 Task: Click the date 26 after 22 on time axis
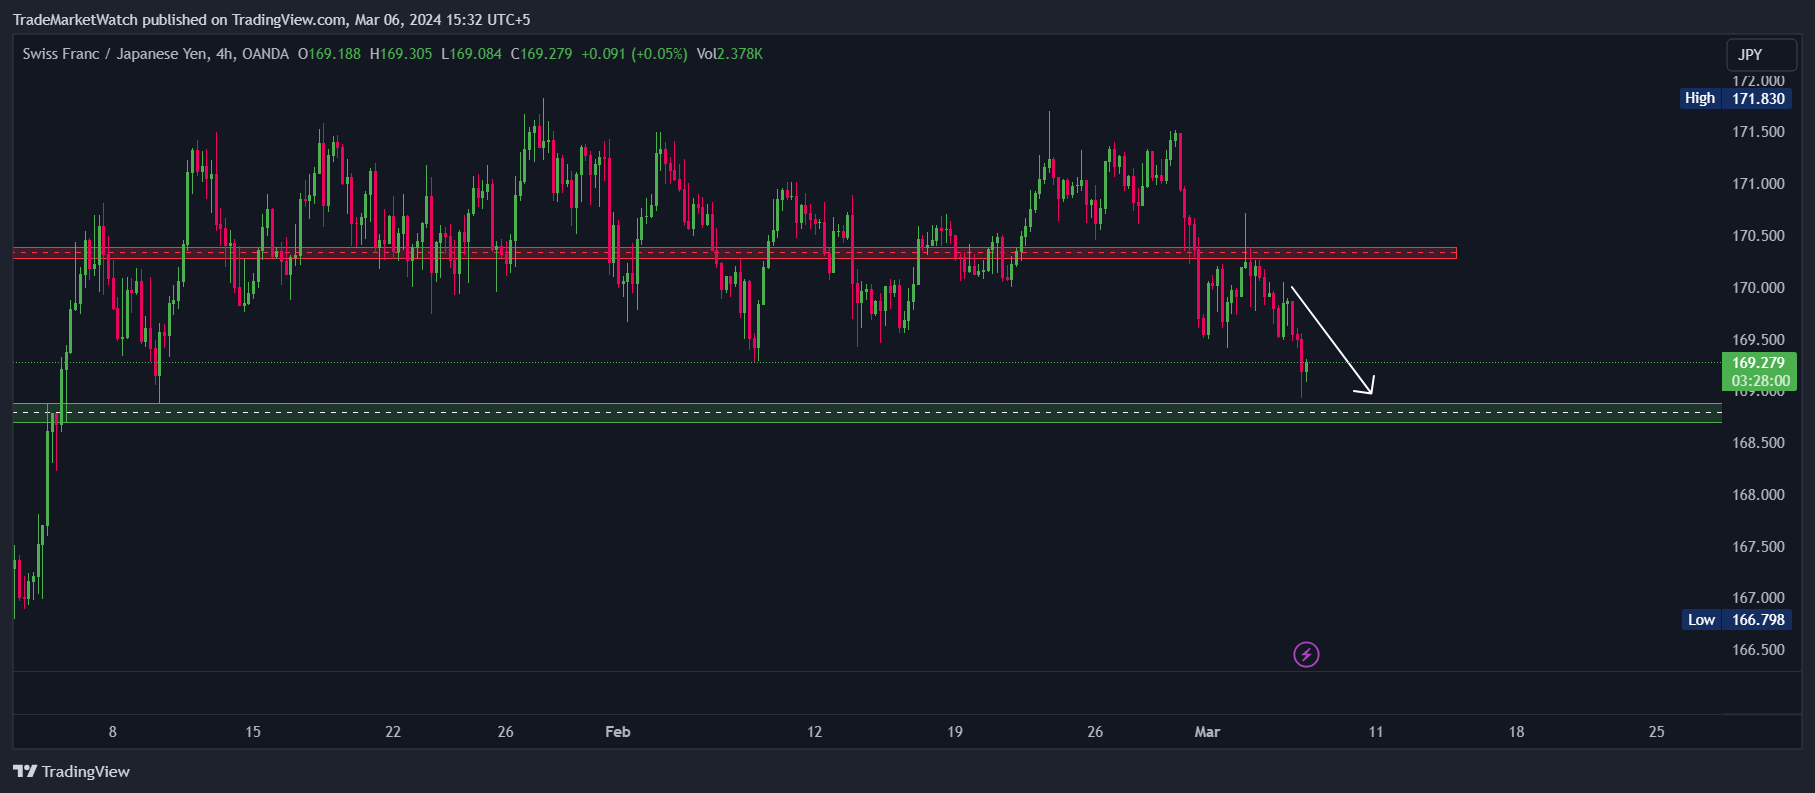506,732
